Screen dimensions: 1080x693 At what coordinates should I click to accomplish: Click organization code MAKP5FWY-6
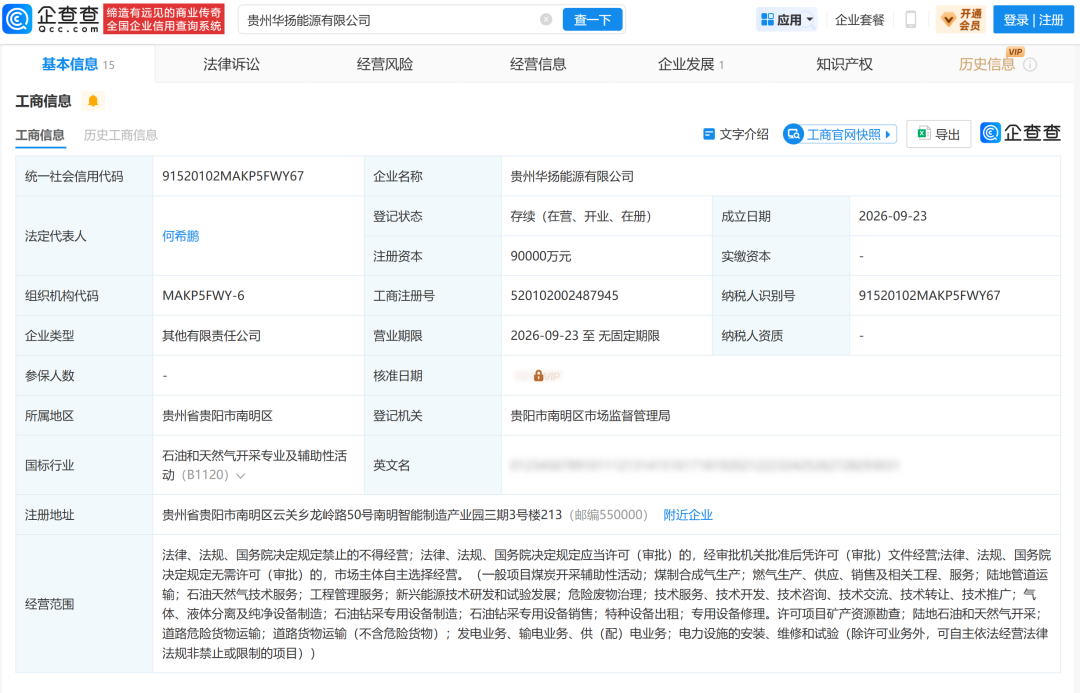click(203, 296)
